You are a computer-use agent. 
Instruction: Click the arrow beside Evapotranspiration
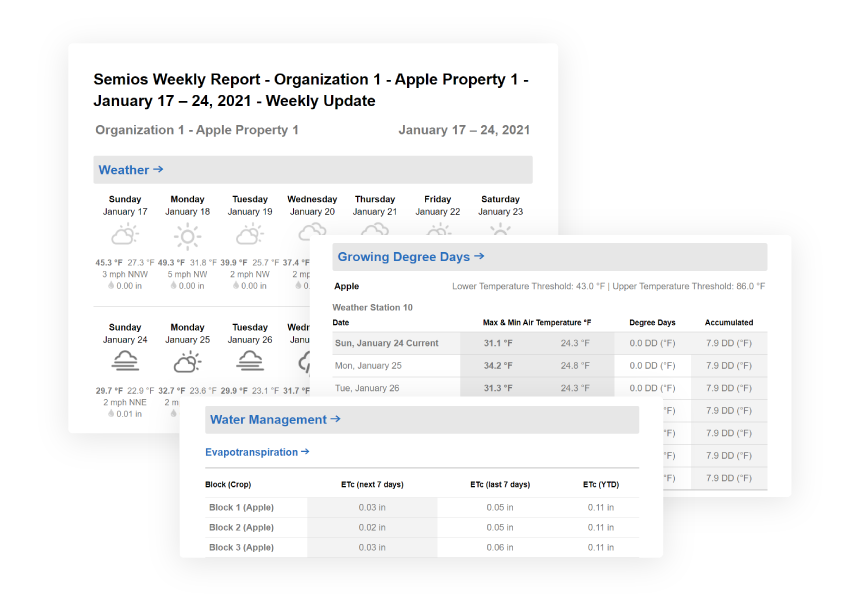[305, 451]
